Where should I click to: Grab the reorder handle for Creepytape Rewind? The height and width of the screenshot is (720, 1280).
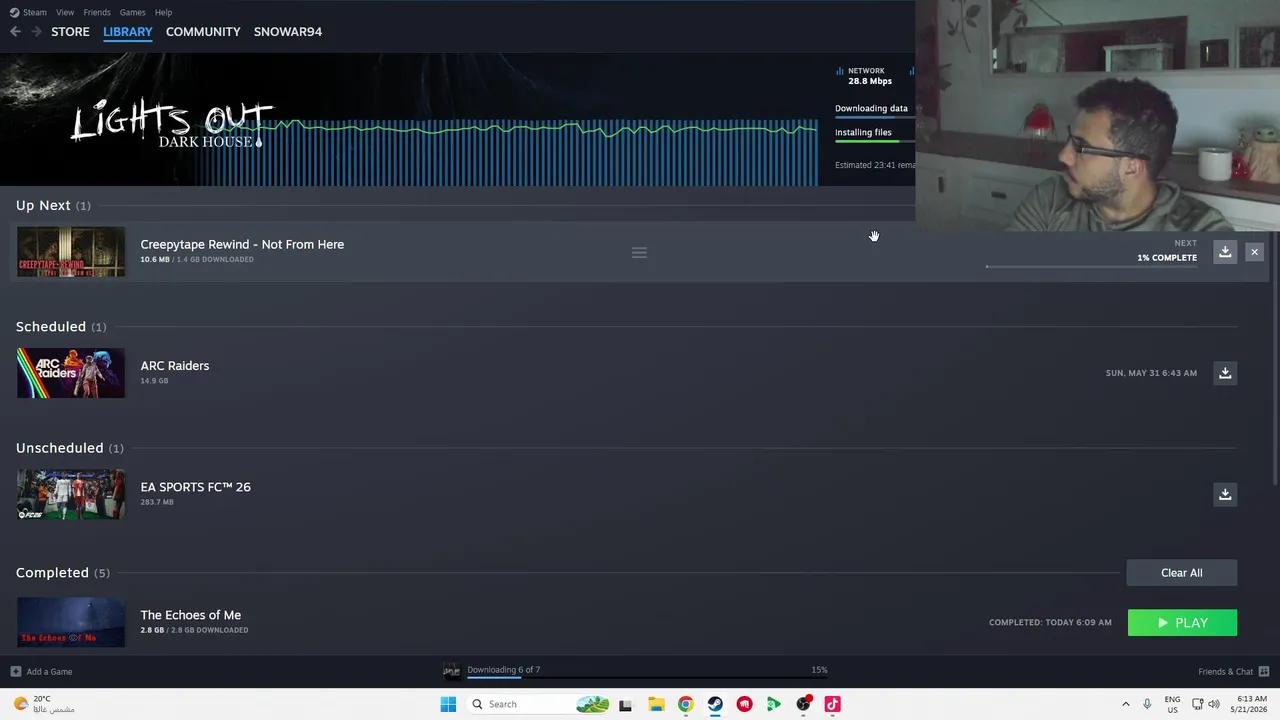(x=639, y=252)
